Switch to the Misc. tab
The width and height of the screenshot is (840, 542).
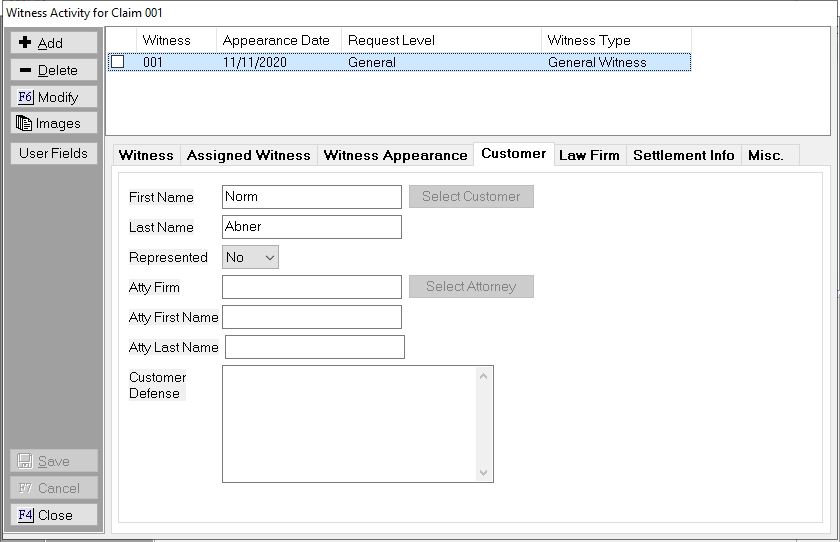765,155
